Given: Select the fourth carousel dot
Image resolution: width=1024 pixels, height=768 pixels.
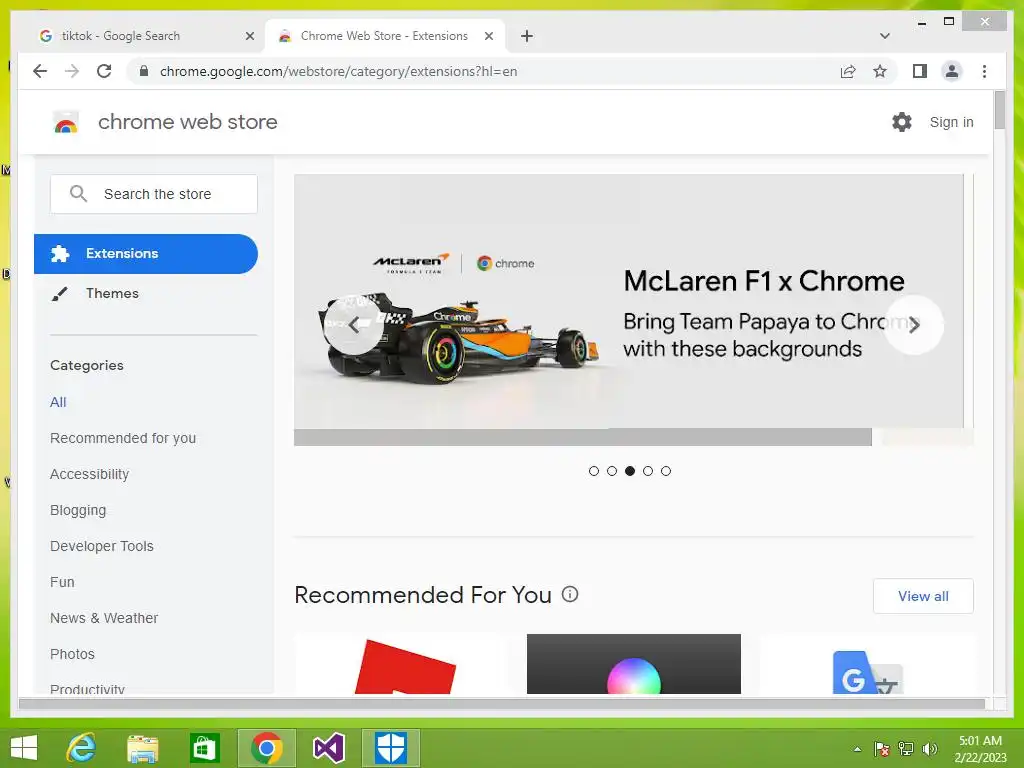Looking at the screenshot, I should coord(648,471).
